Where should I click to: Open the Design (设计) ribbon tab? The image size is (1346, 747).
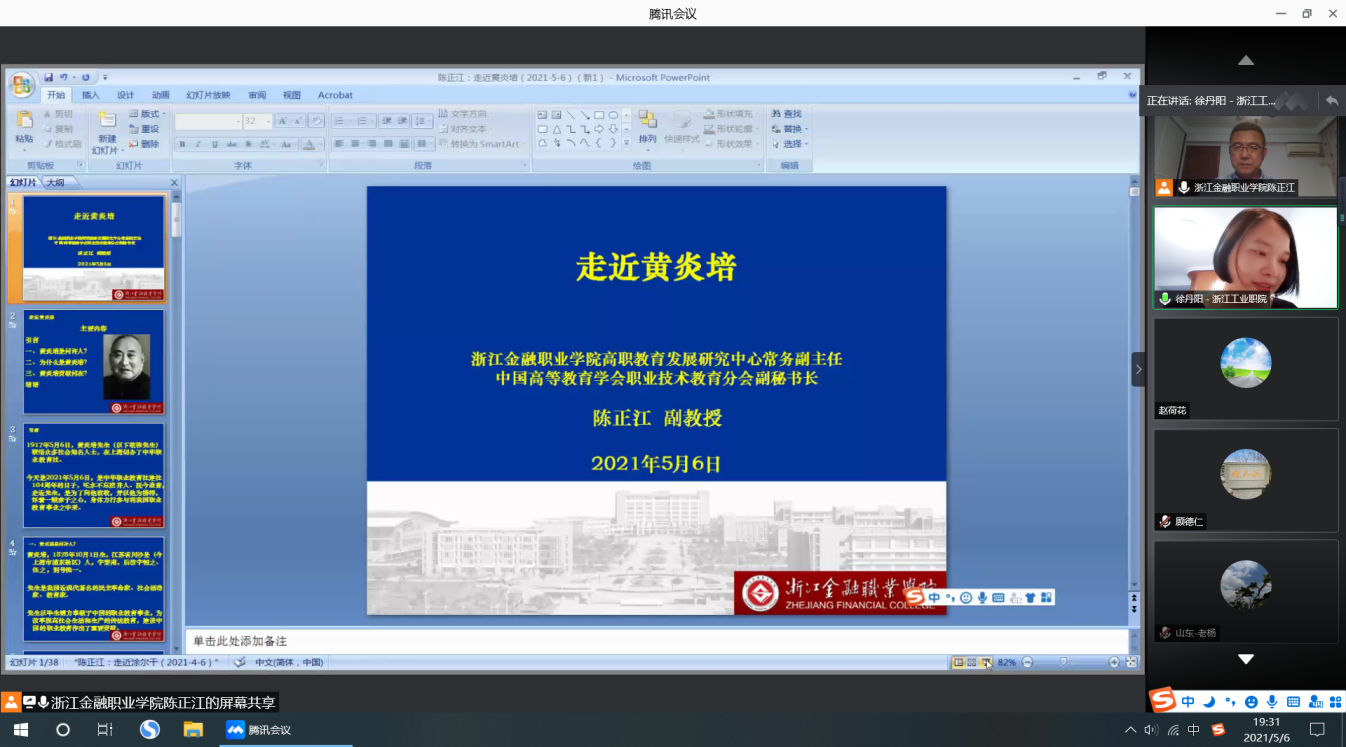(125, 95)
